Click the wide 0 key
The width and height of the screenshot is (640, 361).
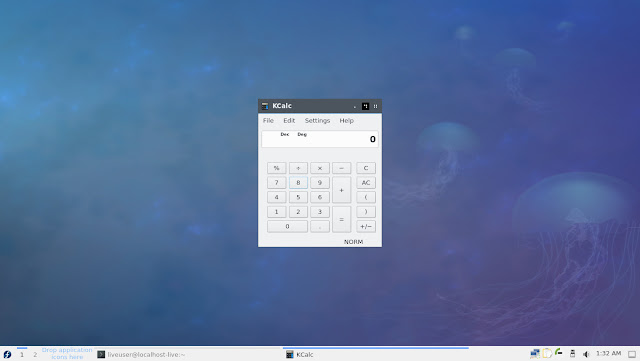tap(287, 226)
